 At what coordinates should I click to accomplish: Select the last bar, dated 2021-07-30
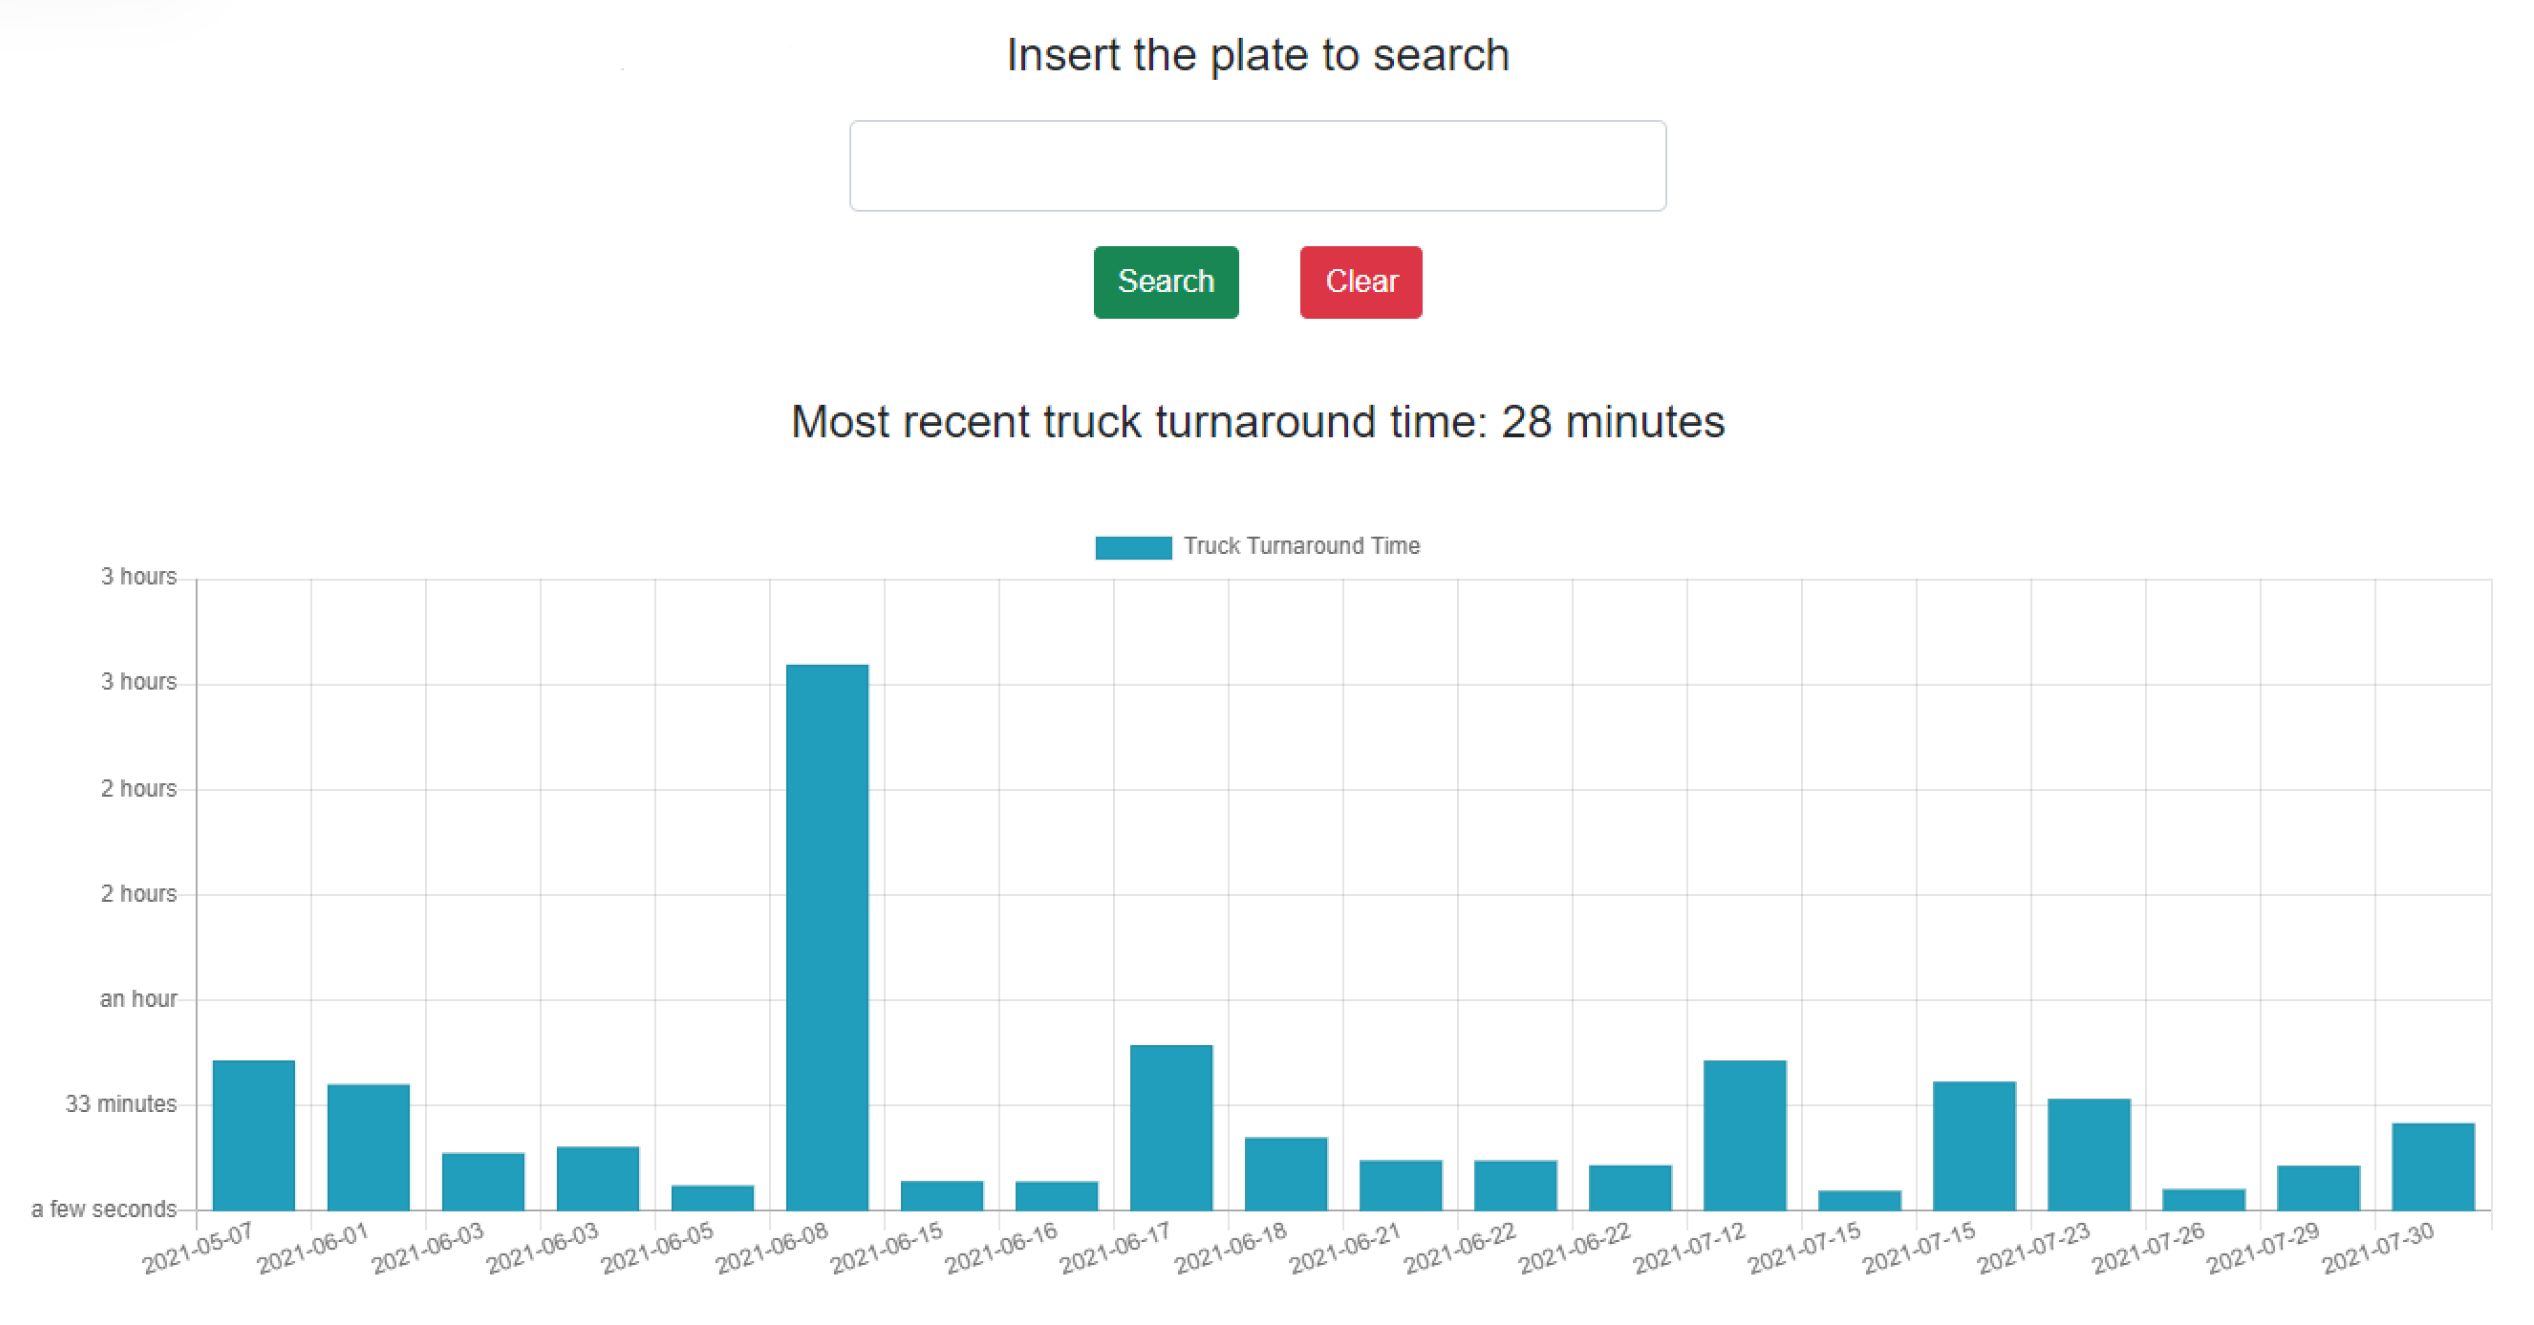point(2433,1166)
